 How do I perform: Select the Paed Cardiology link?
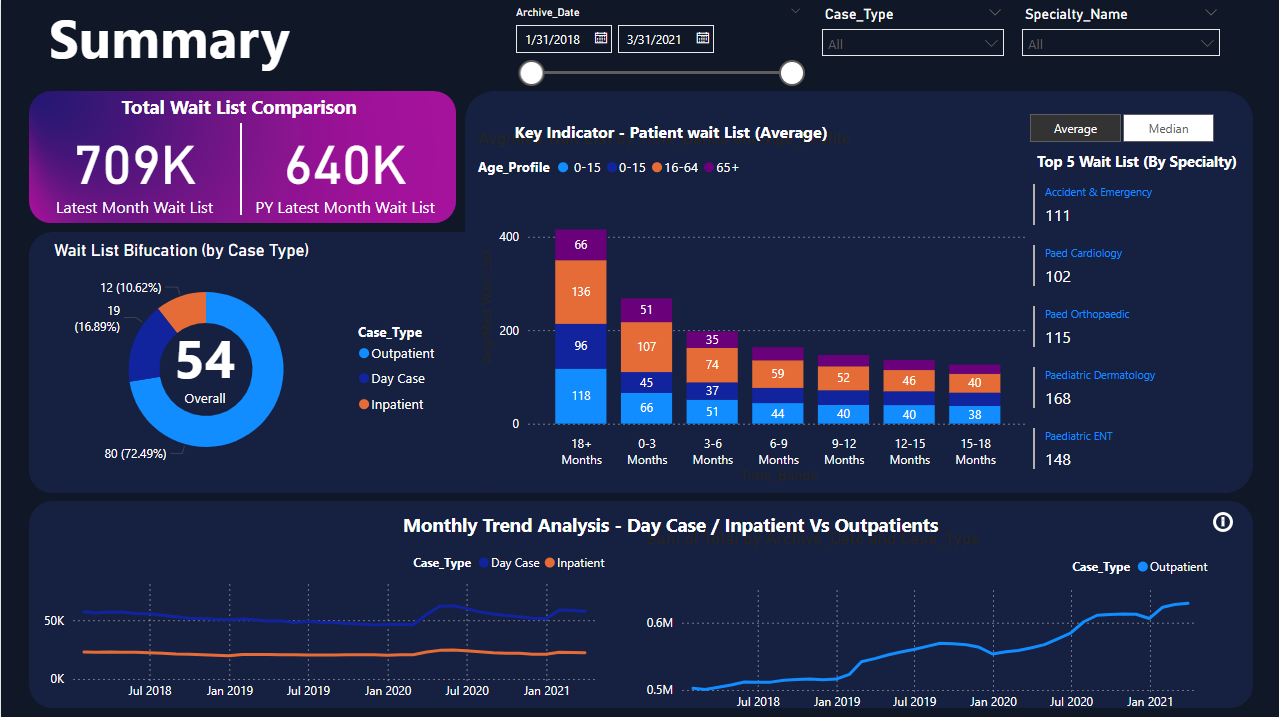tap(1083, 253)
